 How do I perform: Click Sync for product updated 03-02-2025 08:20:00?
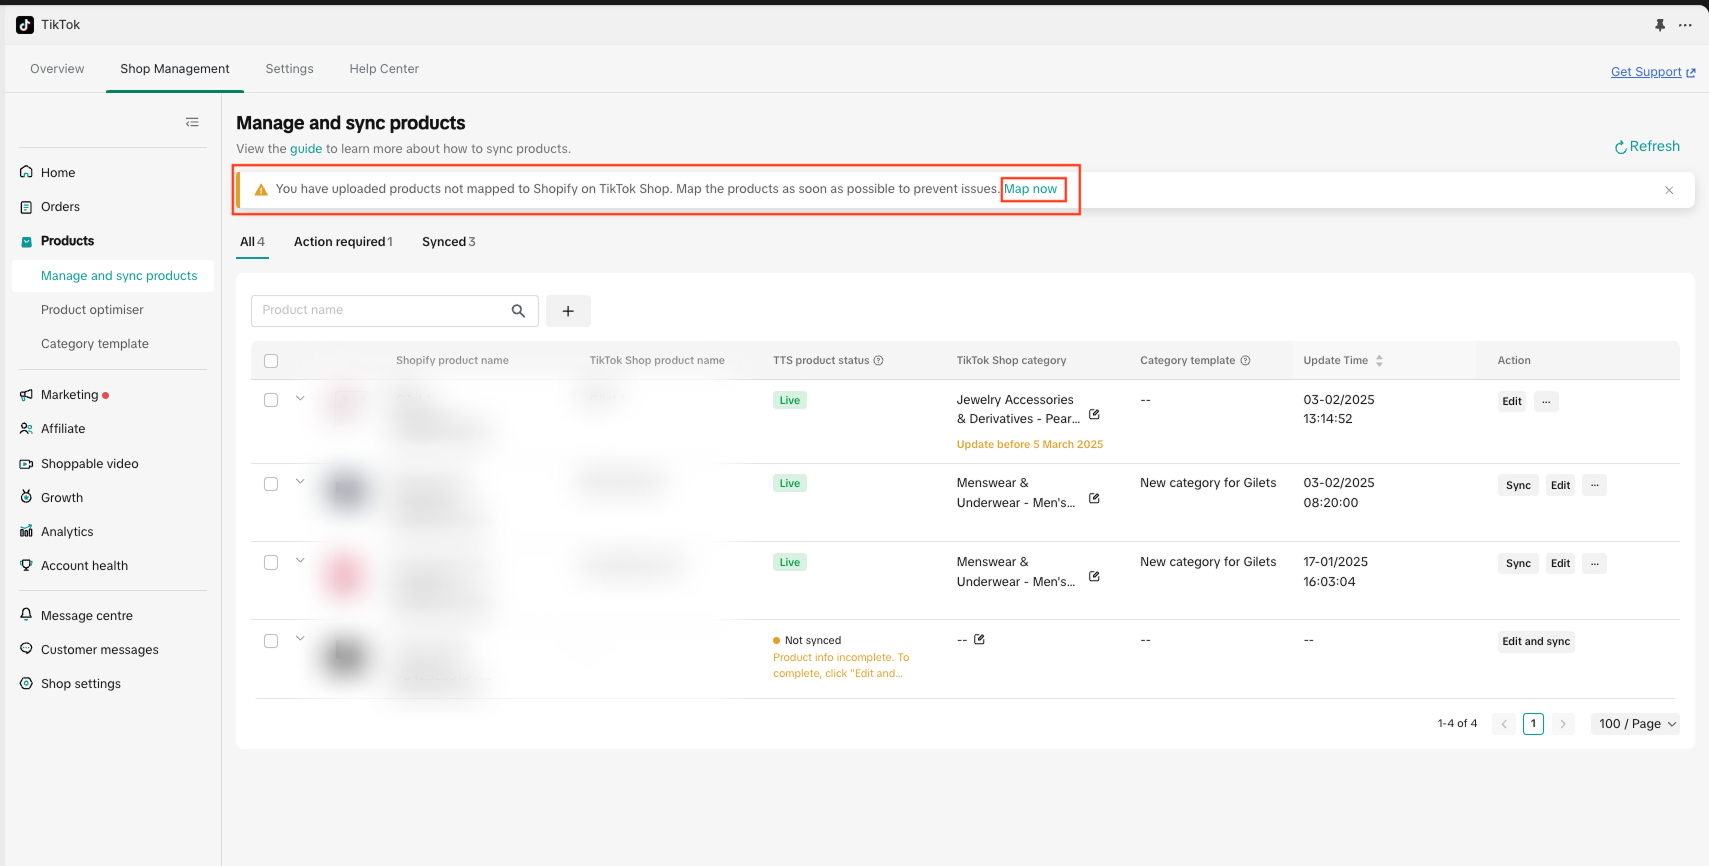[1518, 485]
